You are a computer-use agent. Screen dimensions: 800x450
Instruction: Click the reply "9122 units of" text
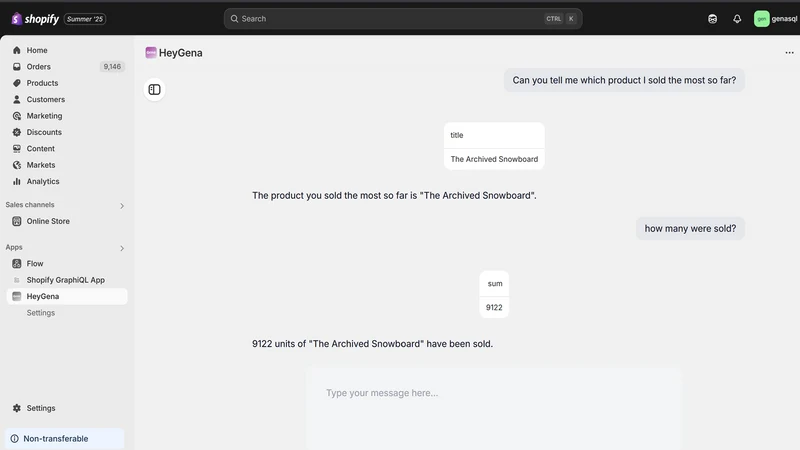372,344
